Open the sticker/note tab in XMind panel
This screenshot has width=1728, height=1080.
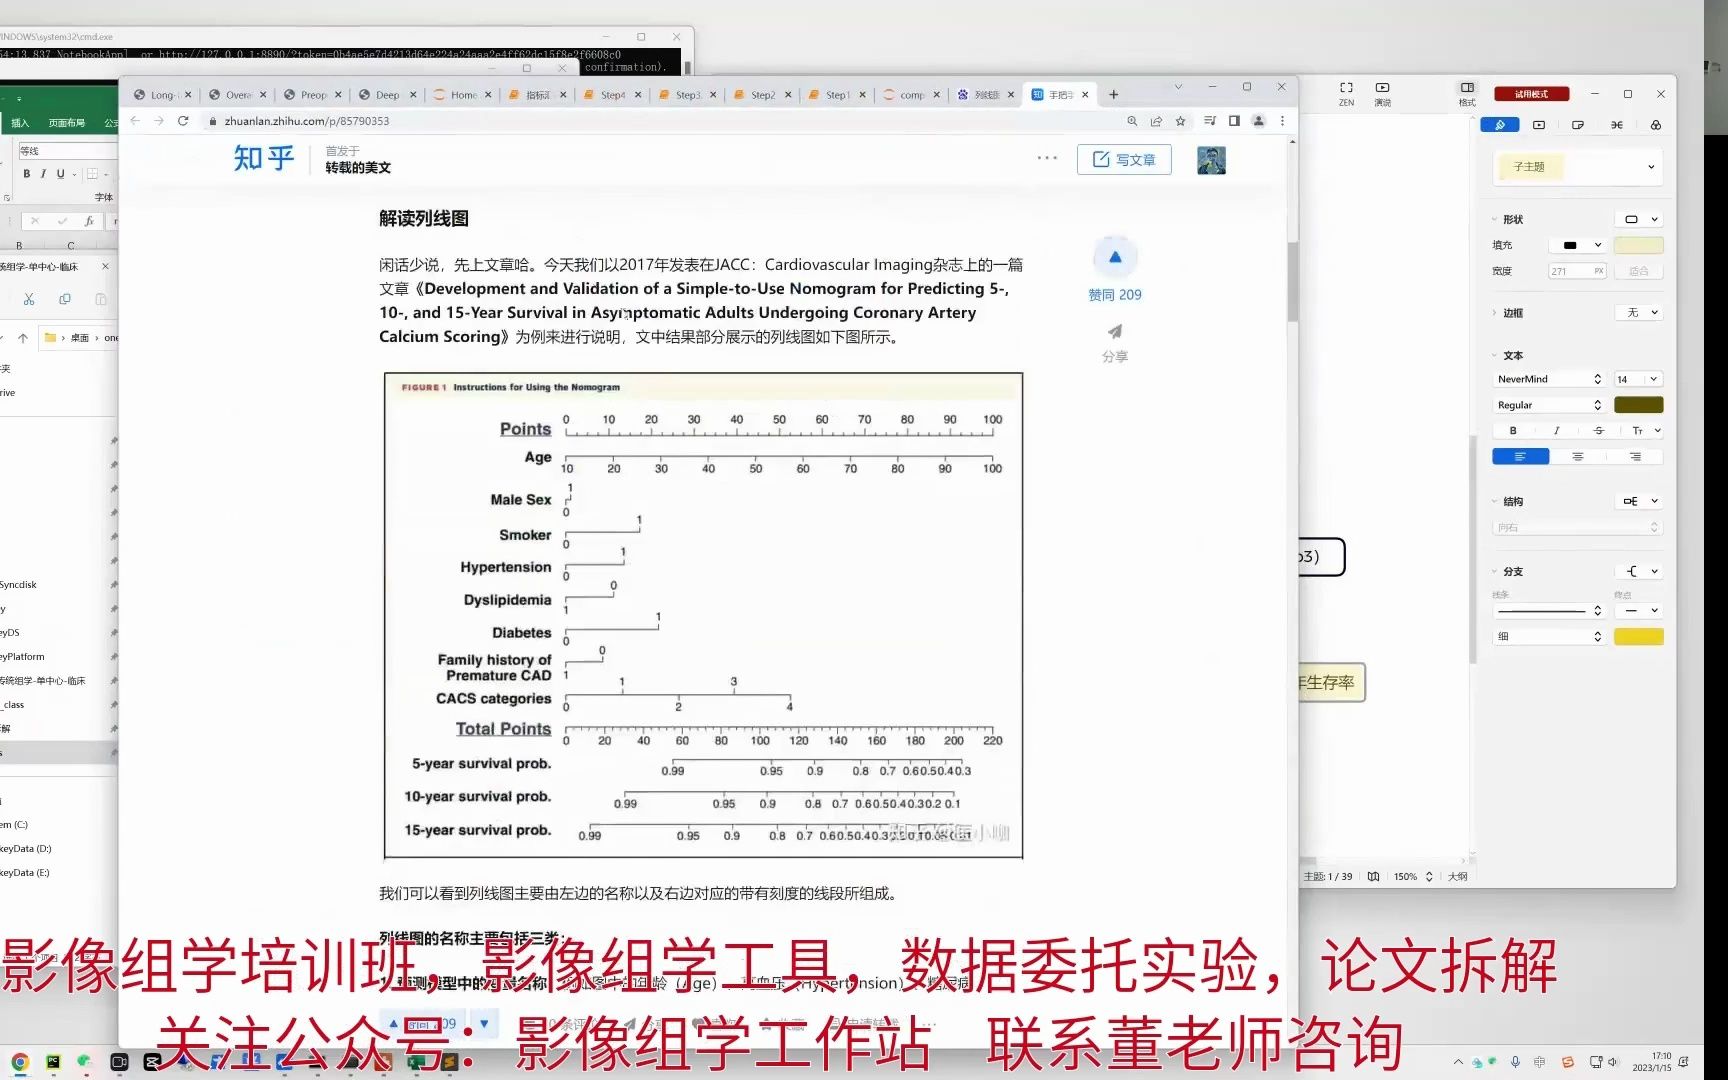pos(1578,125)
